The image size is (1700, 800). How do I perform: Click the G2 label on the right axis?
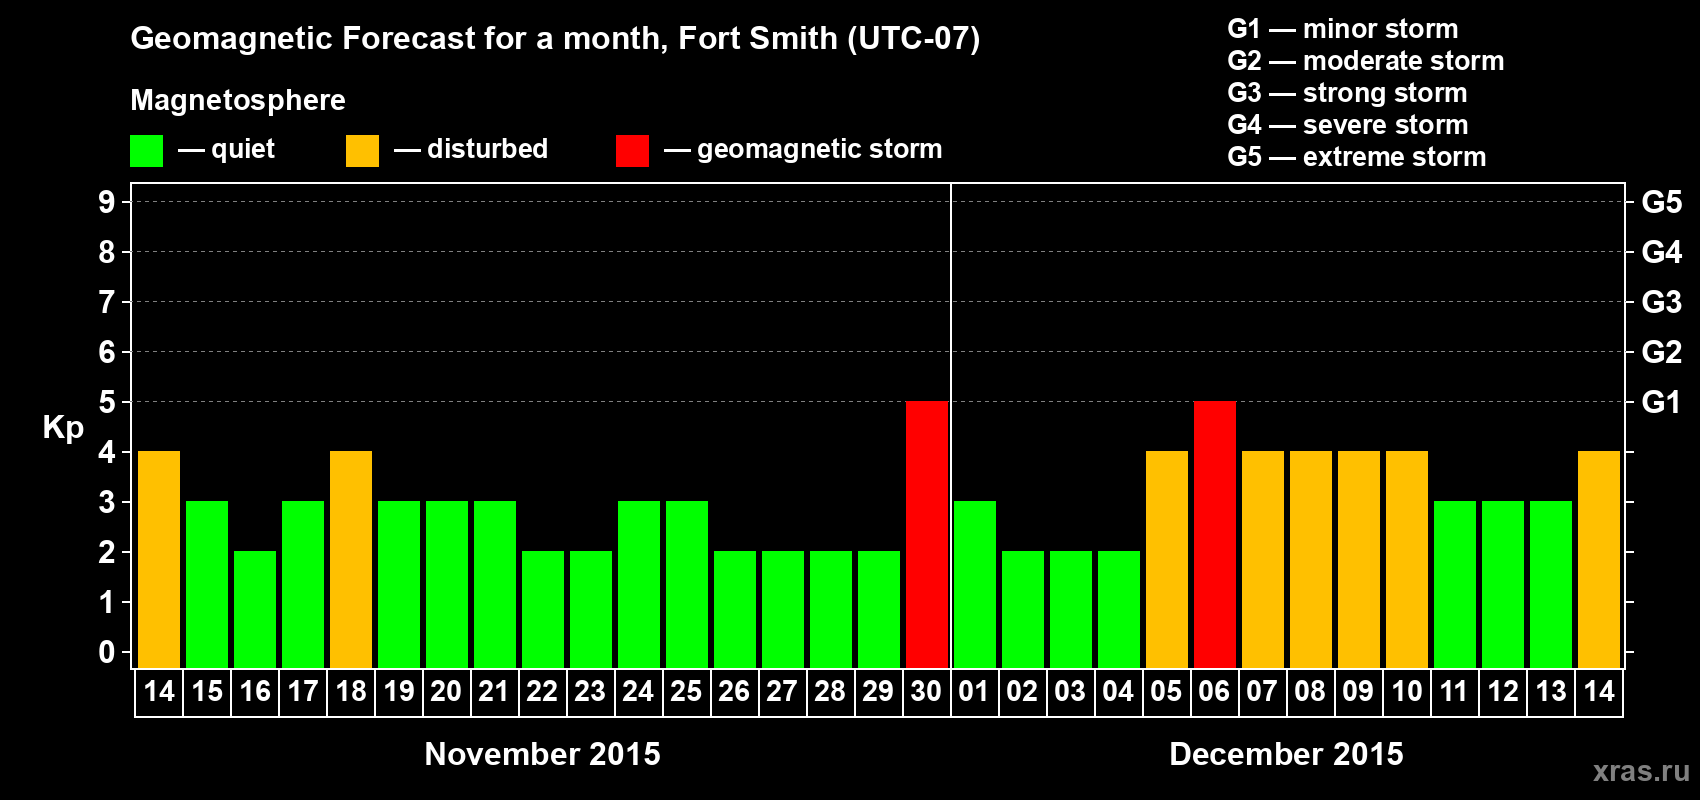tap(1662, 352)
